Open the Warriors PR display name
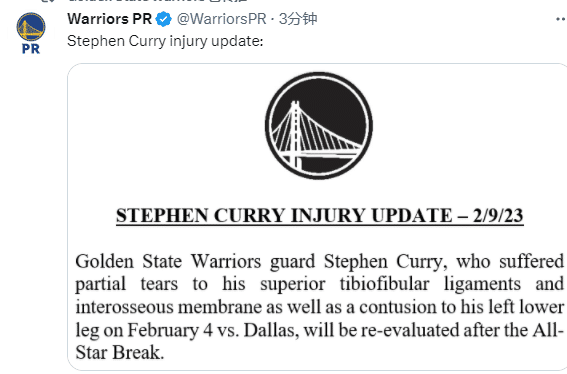This screenshot has width=567, height=374. (110, 19)
